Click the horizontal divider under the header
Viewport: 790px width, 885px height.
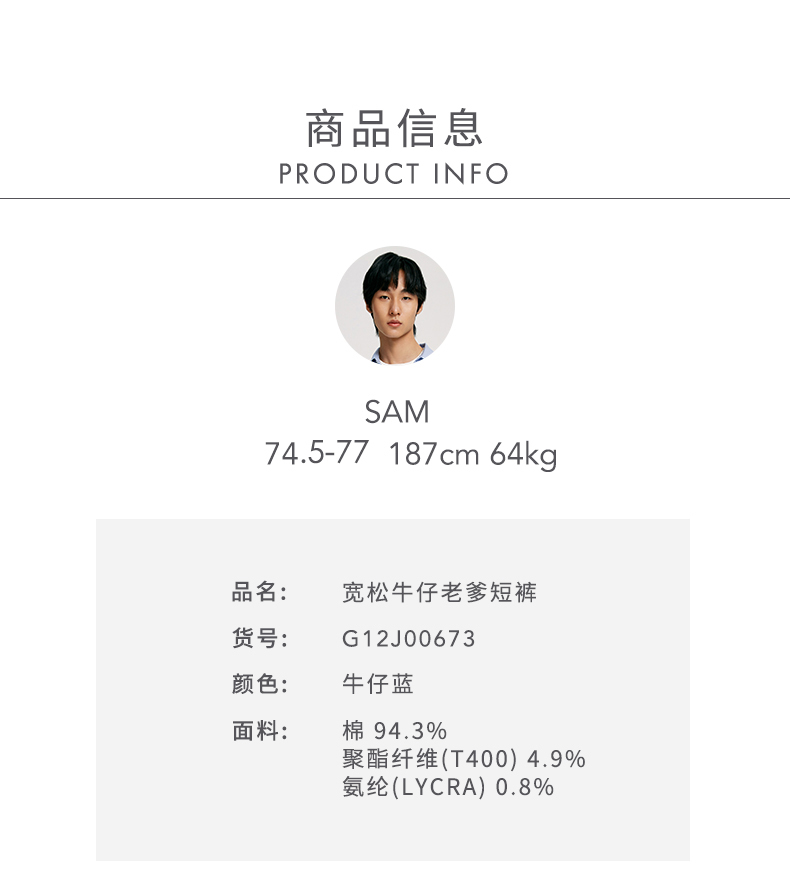point(395,198)
